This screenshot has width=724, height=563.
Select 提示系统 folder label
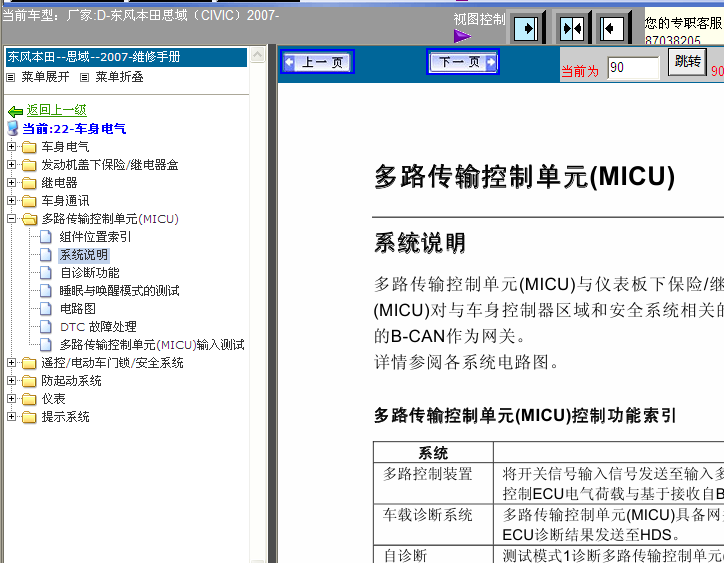[65, 417]
